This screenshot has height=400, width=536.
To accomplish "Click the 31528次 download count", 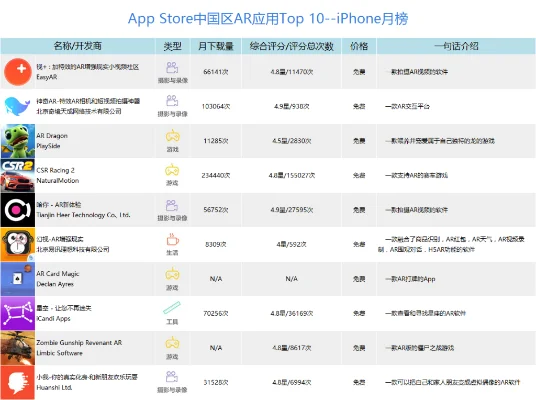I will click(216, 382).
